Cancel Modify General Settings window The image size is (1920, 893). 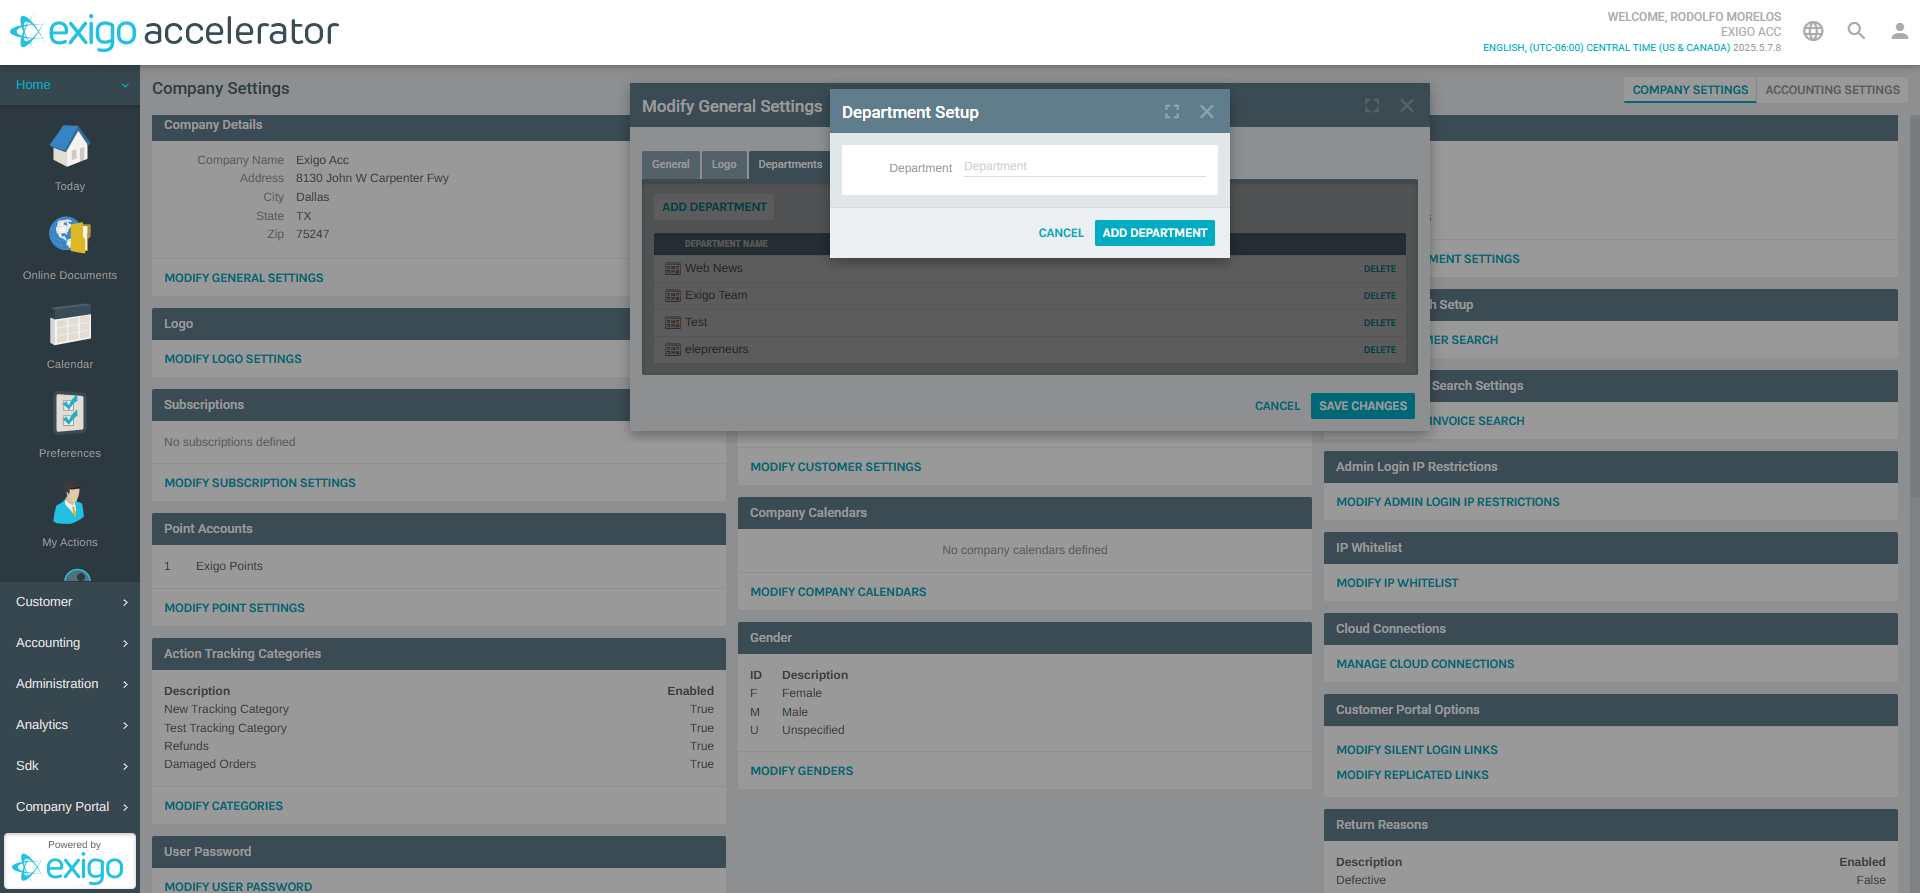(x=1277, y=406)
